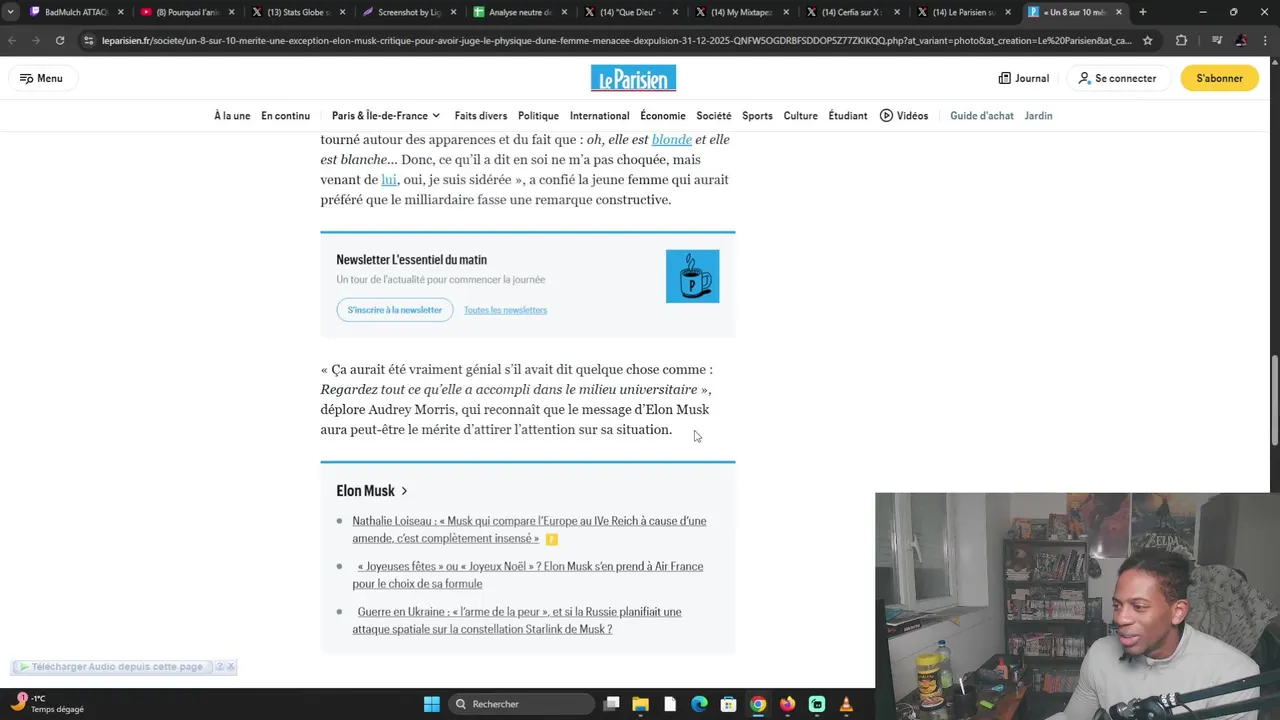Open Toutes les newsletters link
This screenshot has height=720, width=1280.
click(505, 310)
